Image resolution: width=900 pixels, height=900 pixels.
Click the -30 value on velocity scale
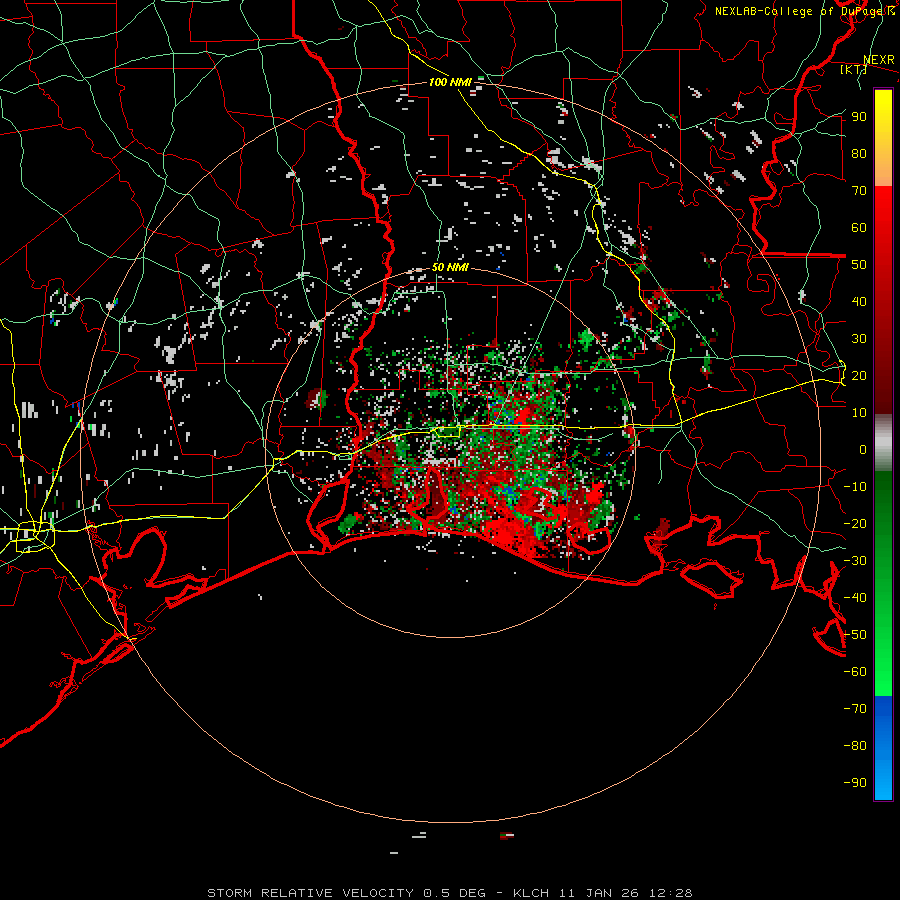coord(855,561)
